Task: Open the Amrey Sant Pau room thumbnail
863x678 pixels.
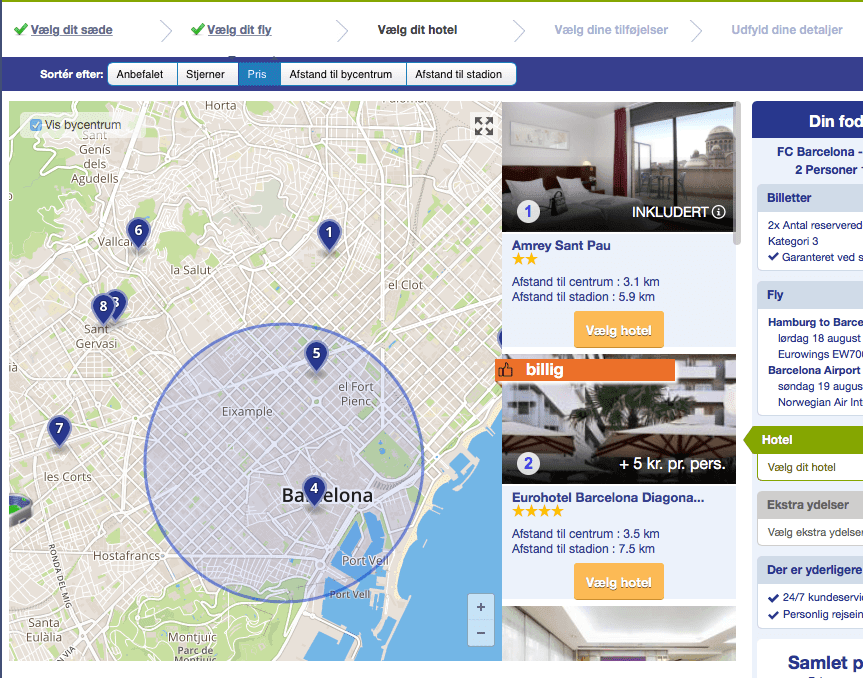Action: pyautogui.click(x=617, y=166)
